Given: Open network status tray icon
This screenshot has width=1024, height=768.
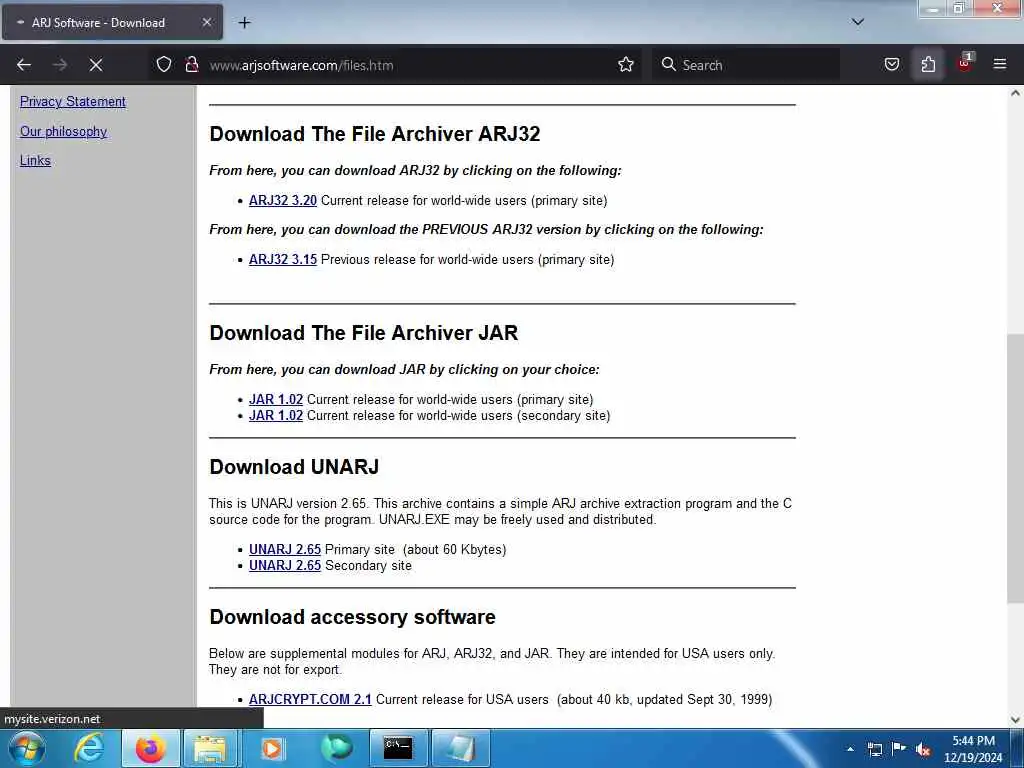Looking at the screenshot, I should 874,749.
